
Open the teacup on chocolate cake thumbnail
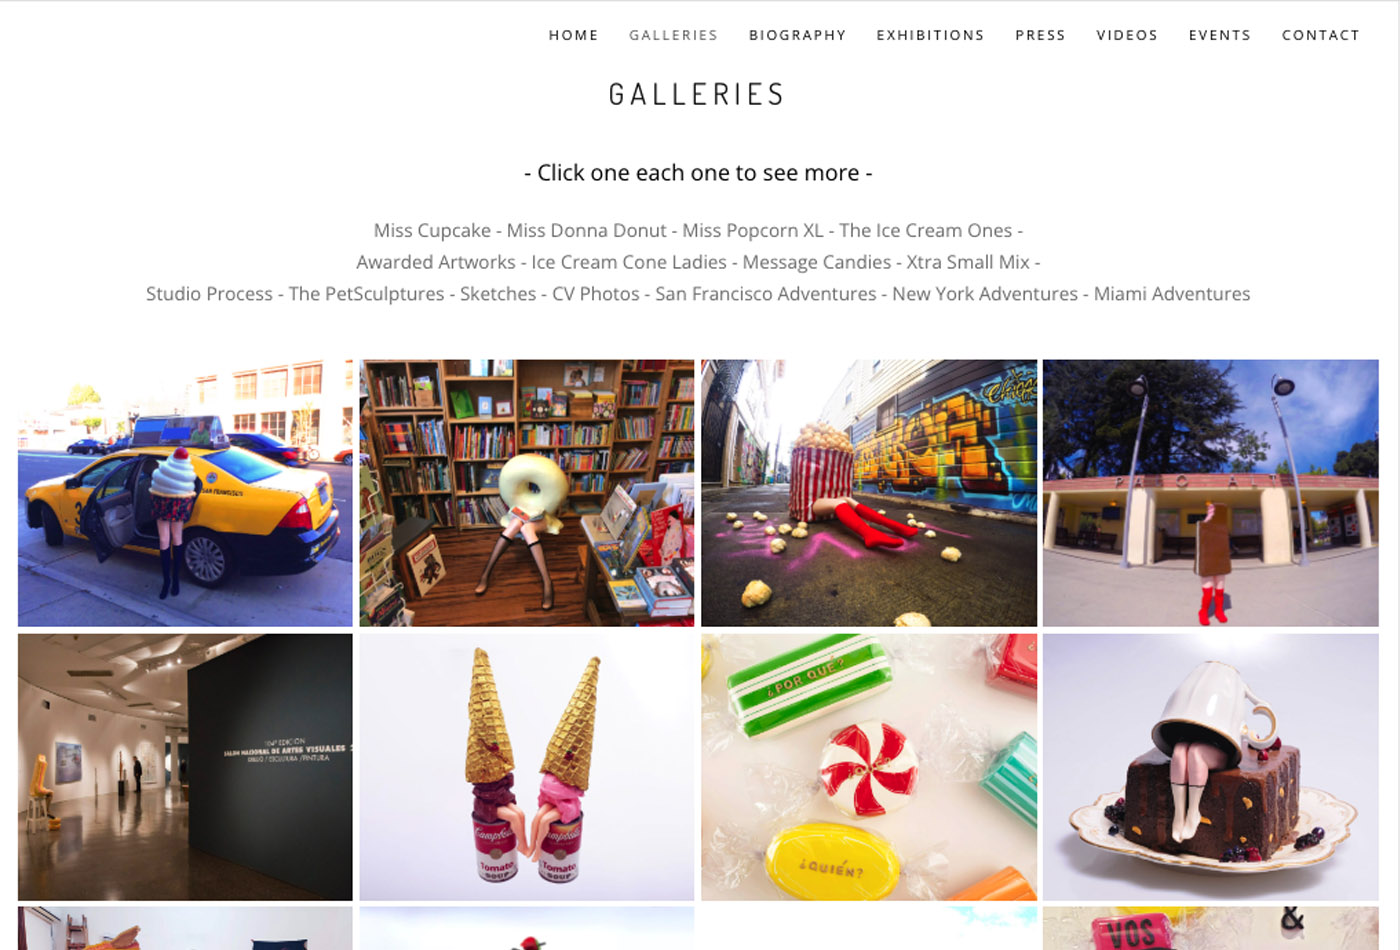(x=1211, y=767)
